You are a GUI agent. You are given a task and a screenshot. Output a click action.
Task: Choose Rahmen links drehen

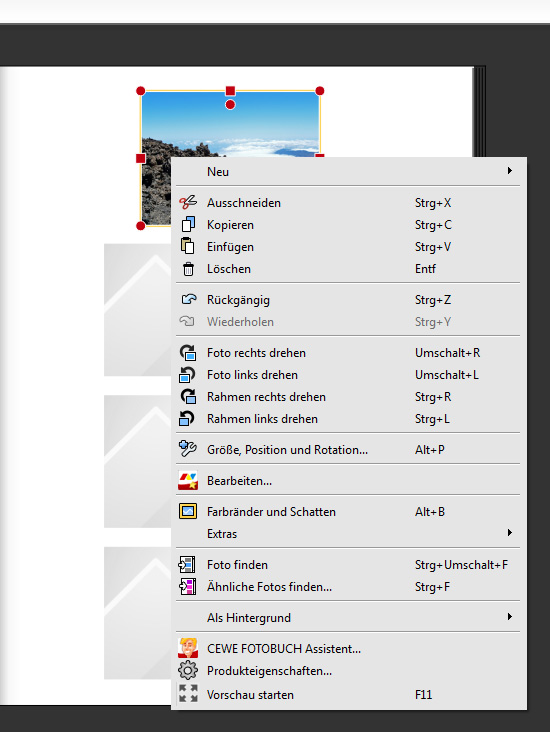coord(348,418)
